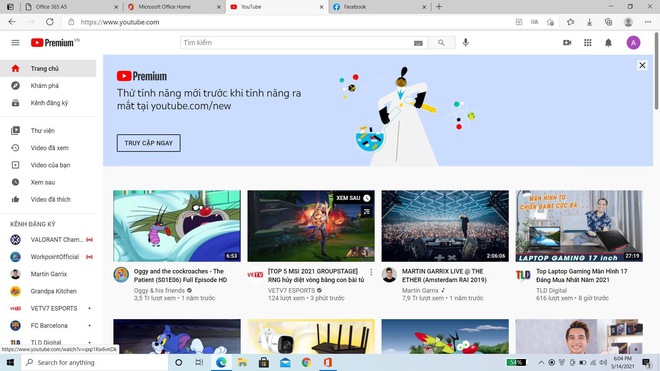
Task: Switch to the Facebook browser tab
Action: [379, 7]
